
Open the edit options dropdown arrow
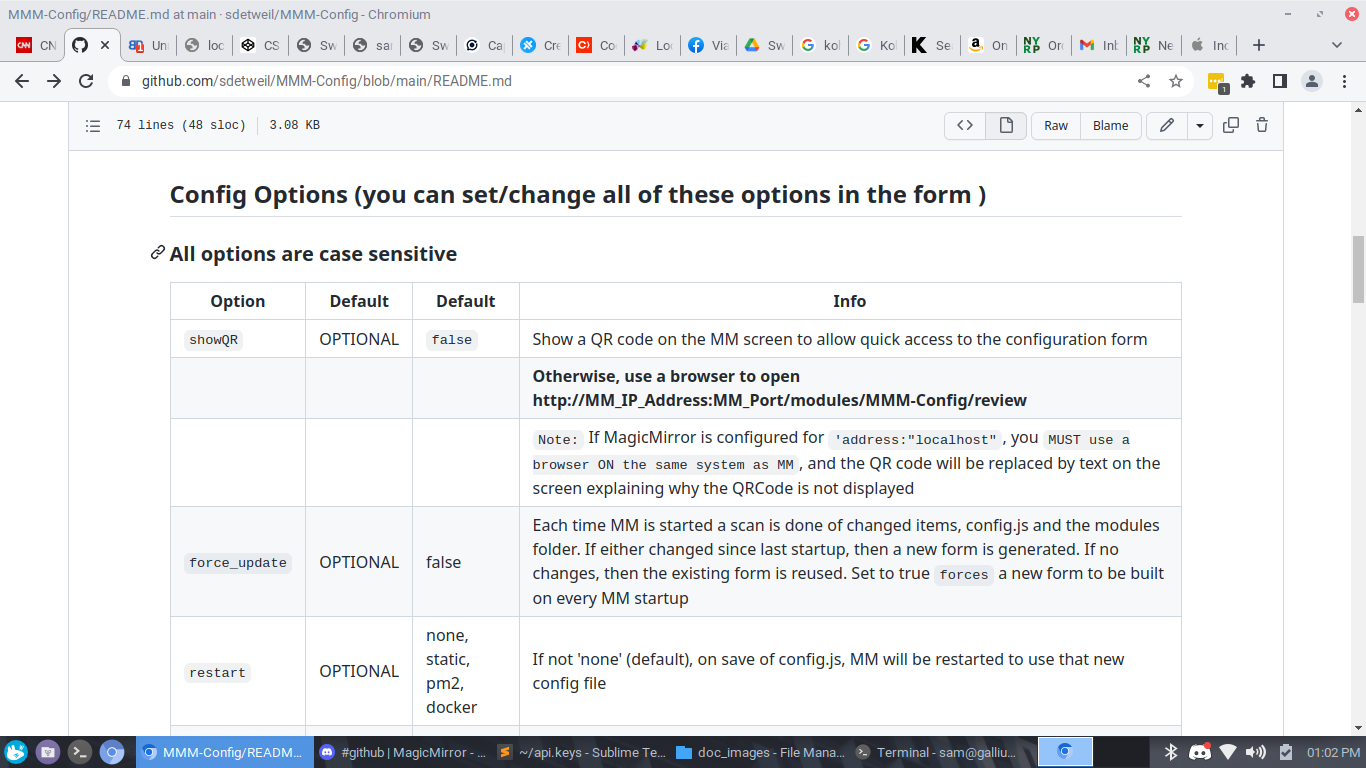tap(1199, 125)
